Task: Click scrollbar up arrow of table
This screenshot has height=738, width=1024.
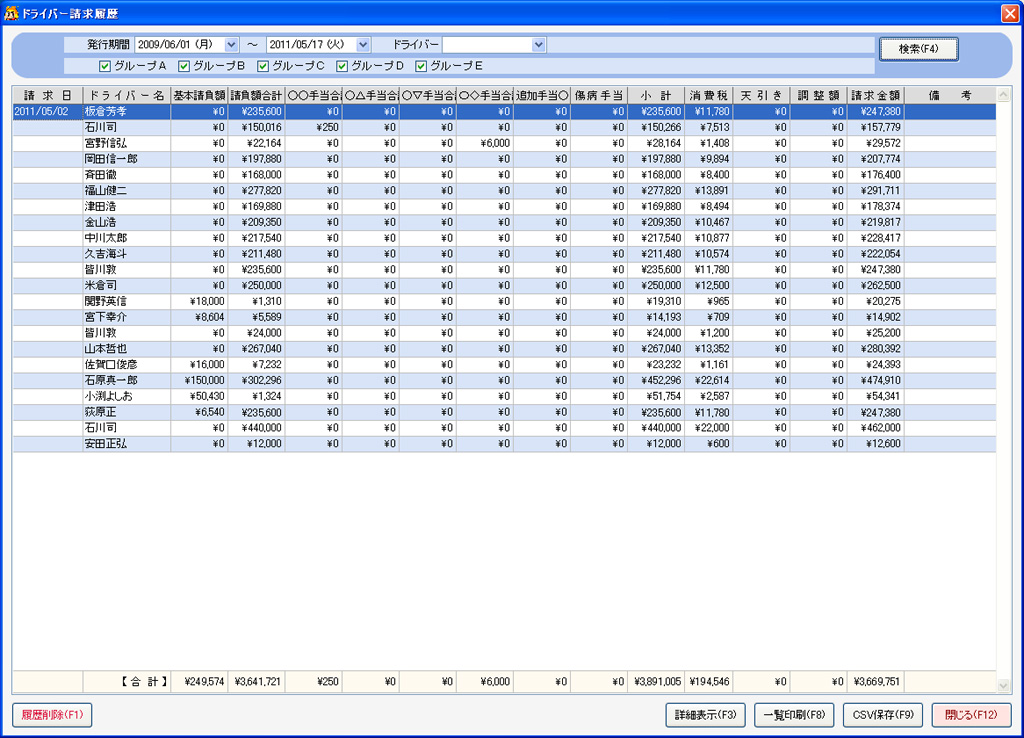Action: point(1004,95)
